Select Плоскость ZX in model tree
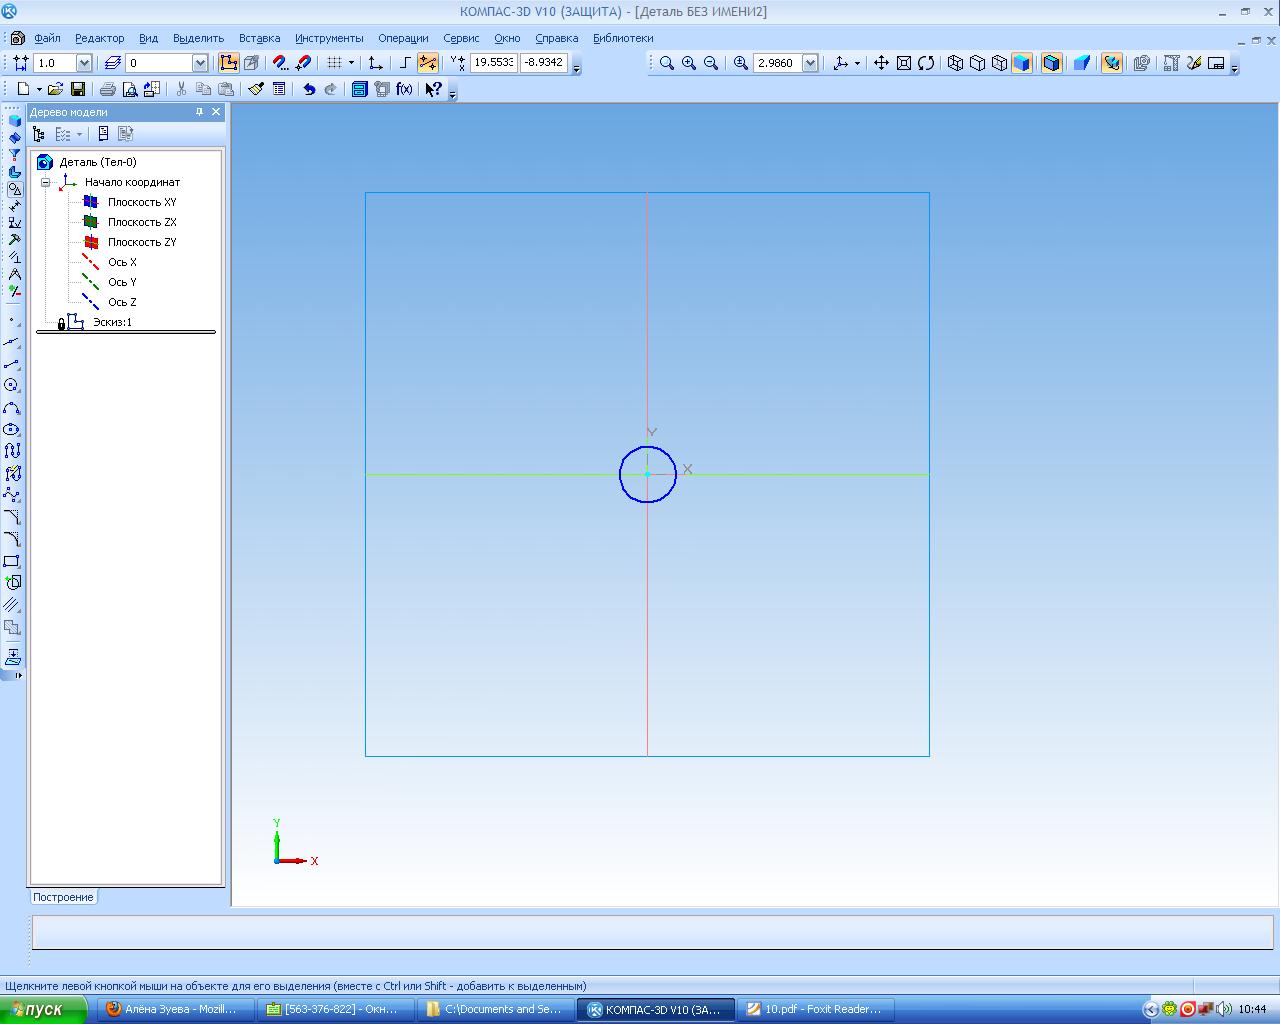 (x=141, y=222)
